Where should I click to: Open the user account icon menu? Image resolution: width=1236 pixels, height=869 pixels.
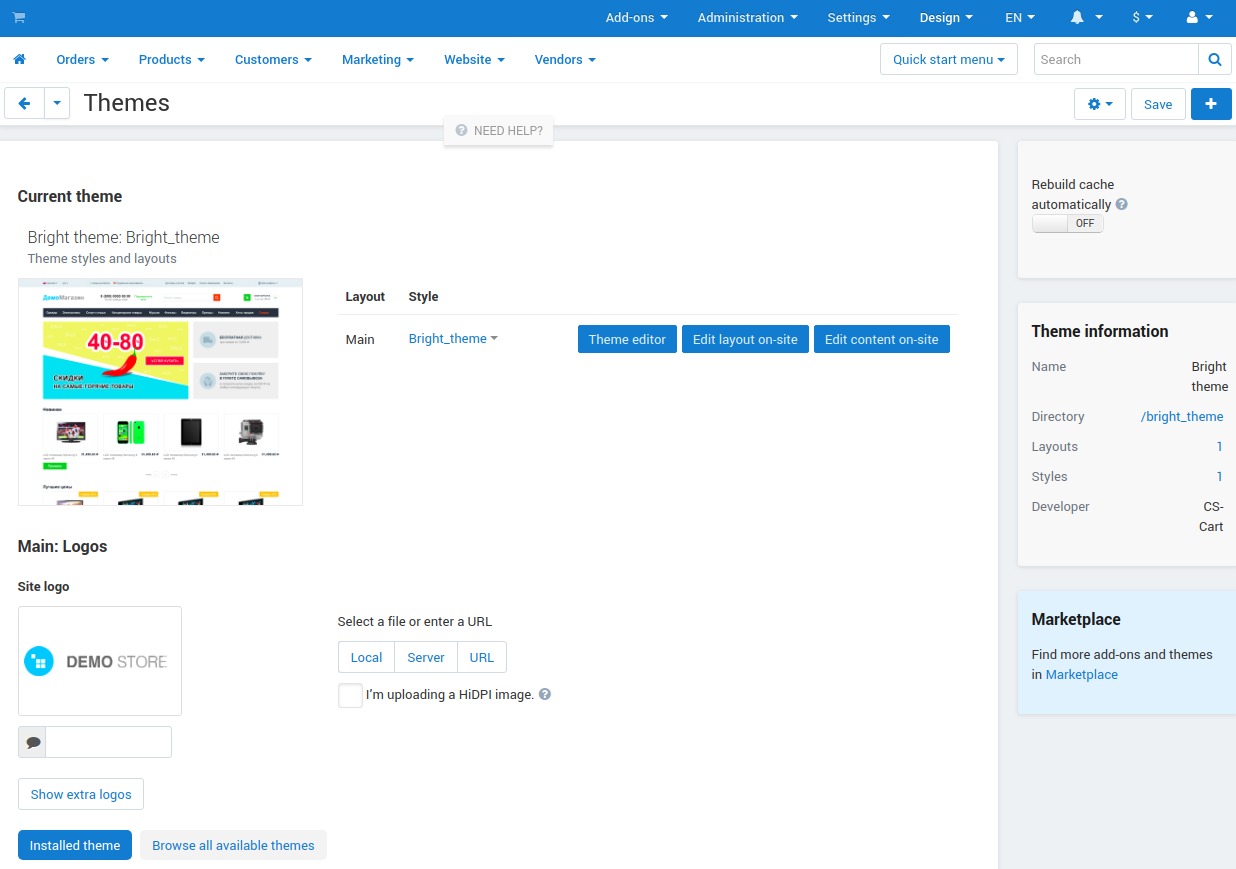1198,18
